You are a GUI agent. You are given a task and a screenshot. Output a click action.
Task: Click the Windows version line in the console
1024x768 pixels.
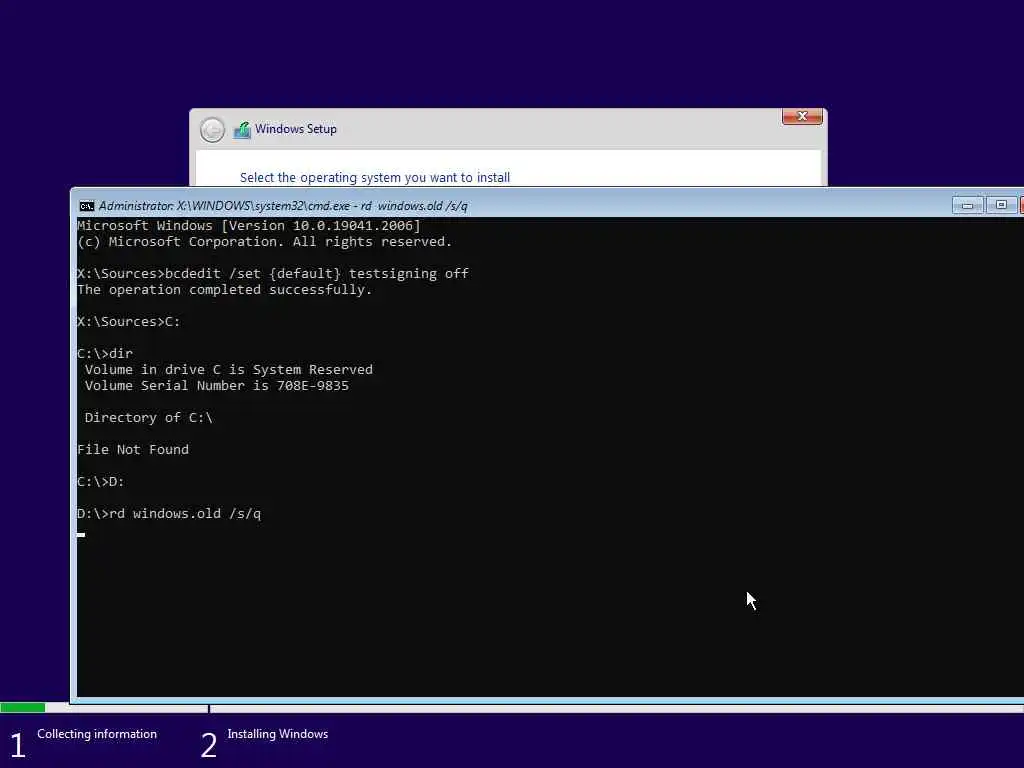pos(249,225)
